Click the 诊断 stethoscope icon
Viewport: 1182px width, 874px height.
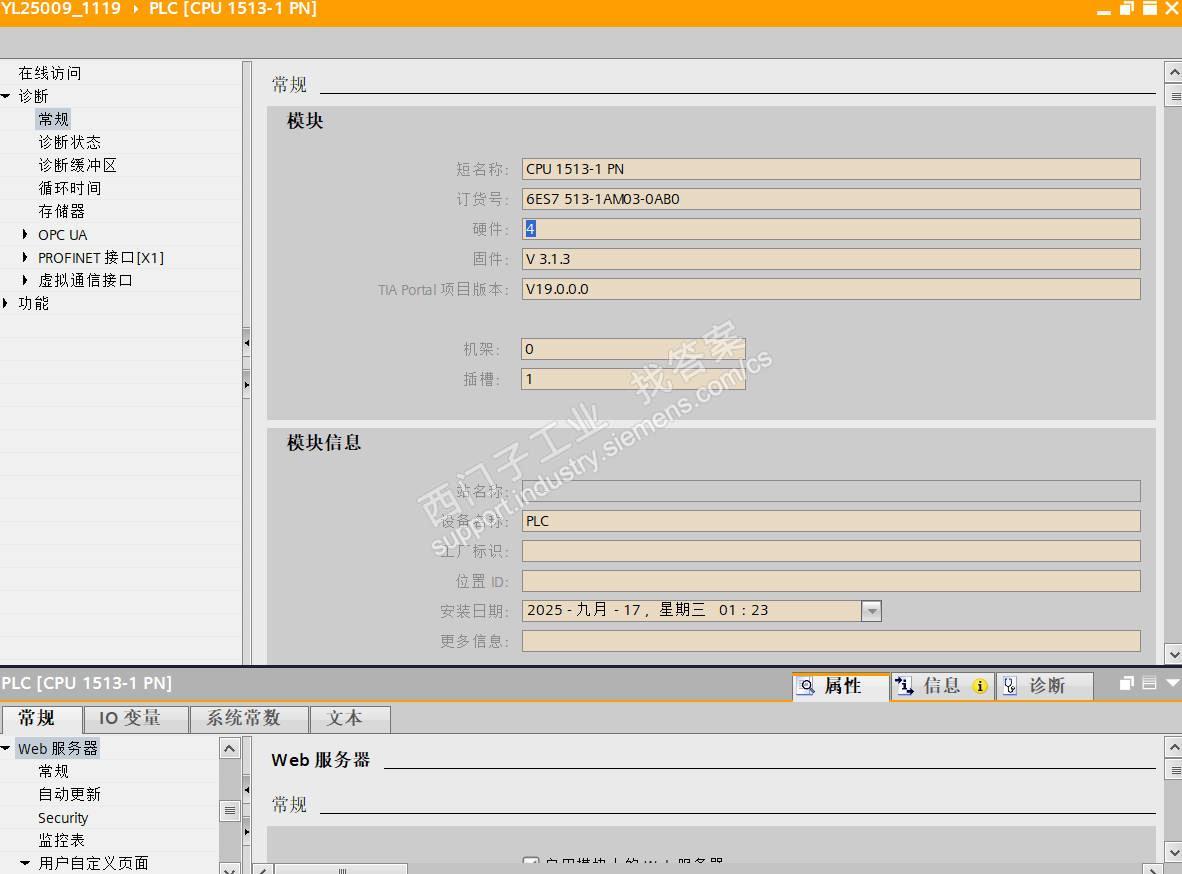coord(1010,685)
